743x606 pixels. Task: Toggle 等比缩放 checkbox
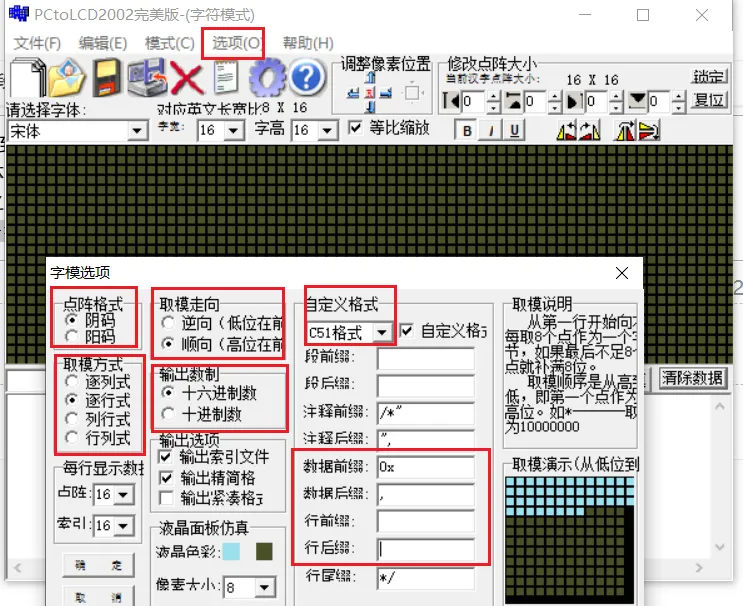(354, 127)
